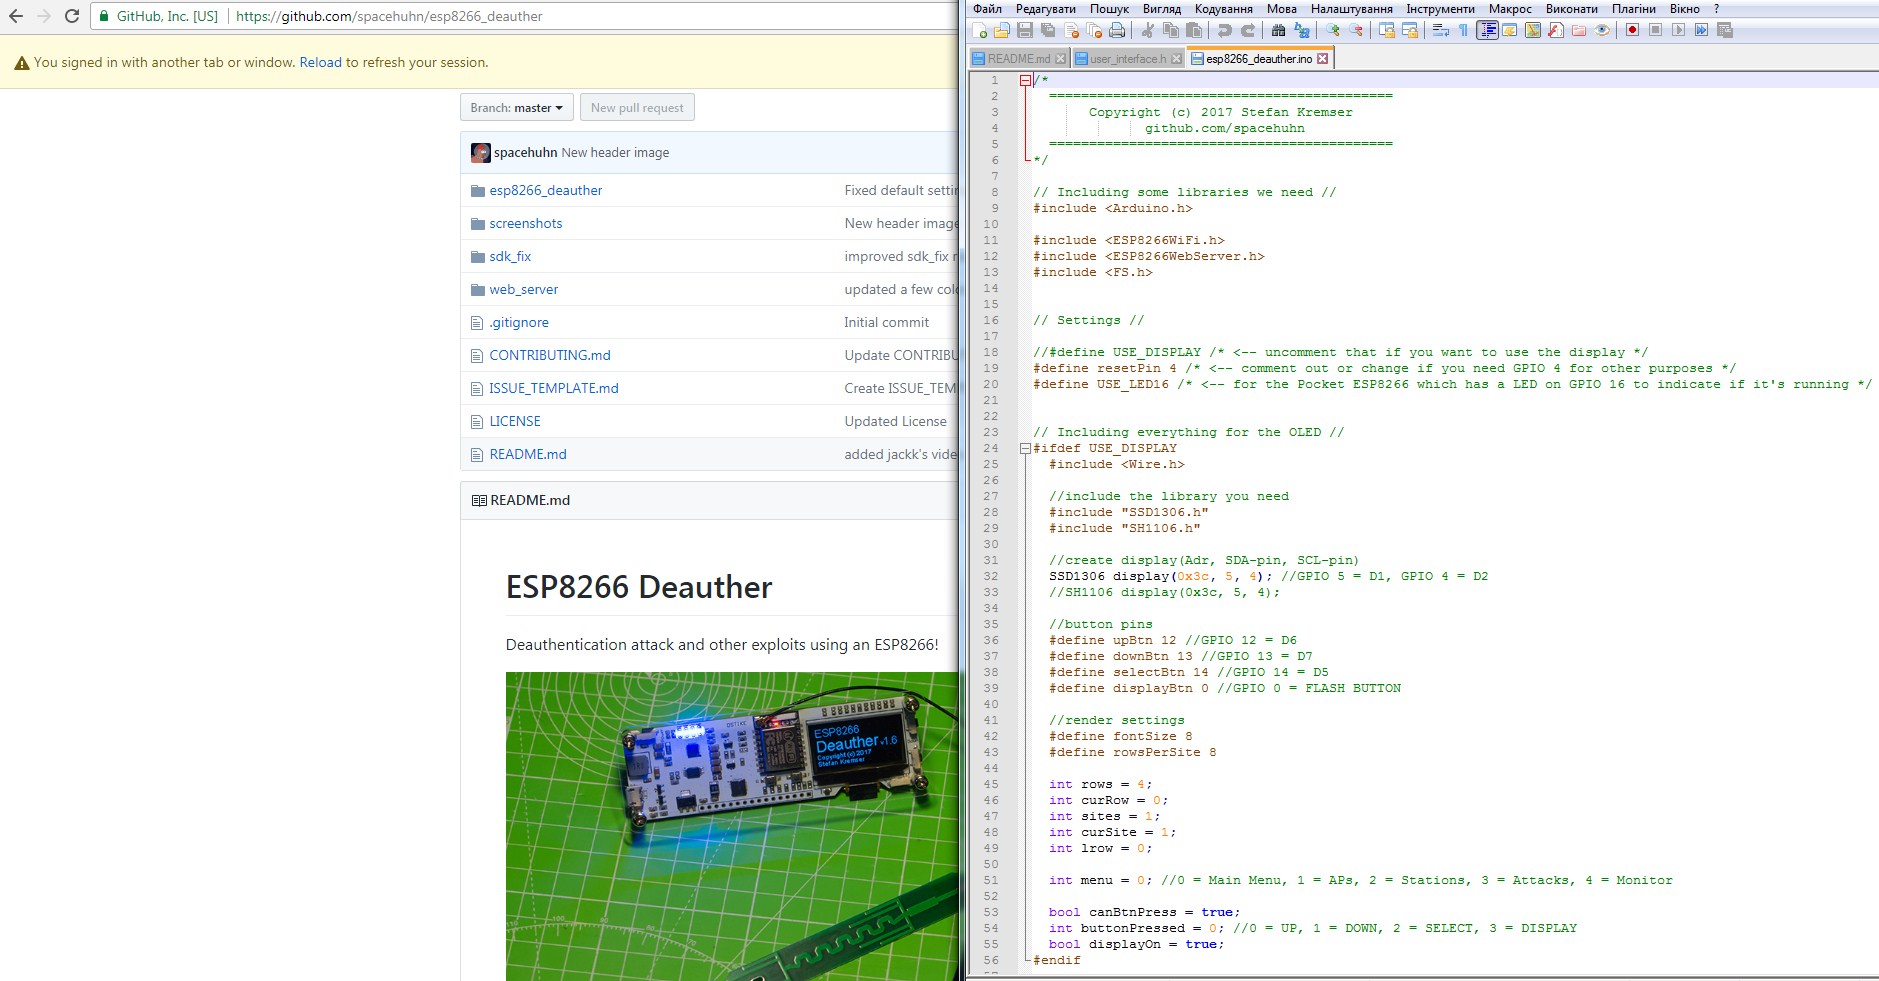The width and height of the screenshot is (1879, 981).
Task: Toggle show all characters pilcrow icon
Action: point(1463,30)
